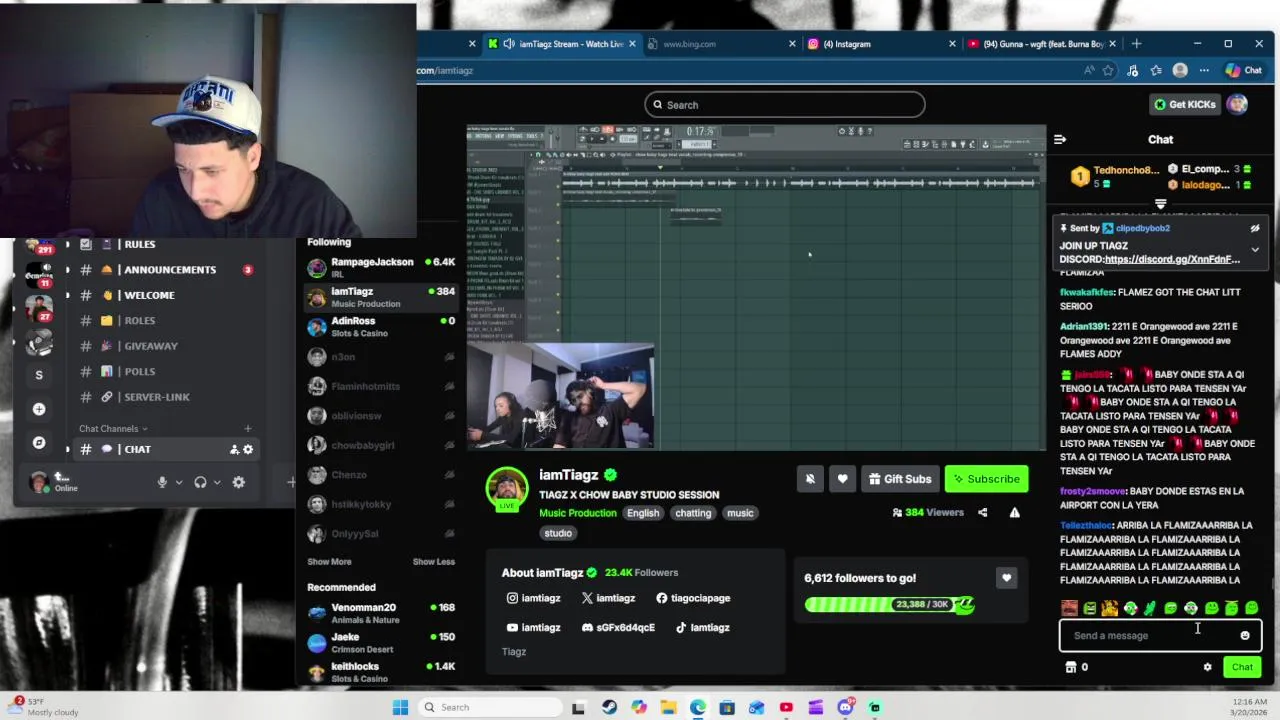This screenshot has width=1280, height=720.
Task: Collapse the Chat Channels category in Discord
Action: click(x=113, y=429)
